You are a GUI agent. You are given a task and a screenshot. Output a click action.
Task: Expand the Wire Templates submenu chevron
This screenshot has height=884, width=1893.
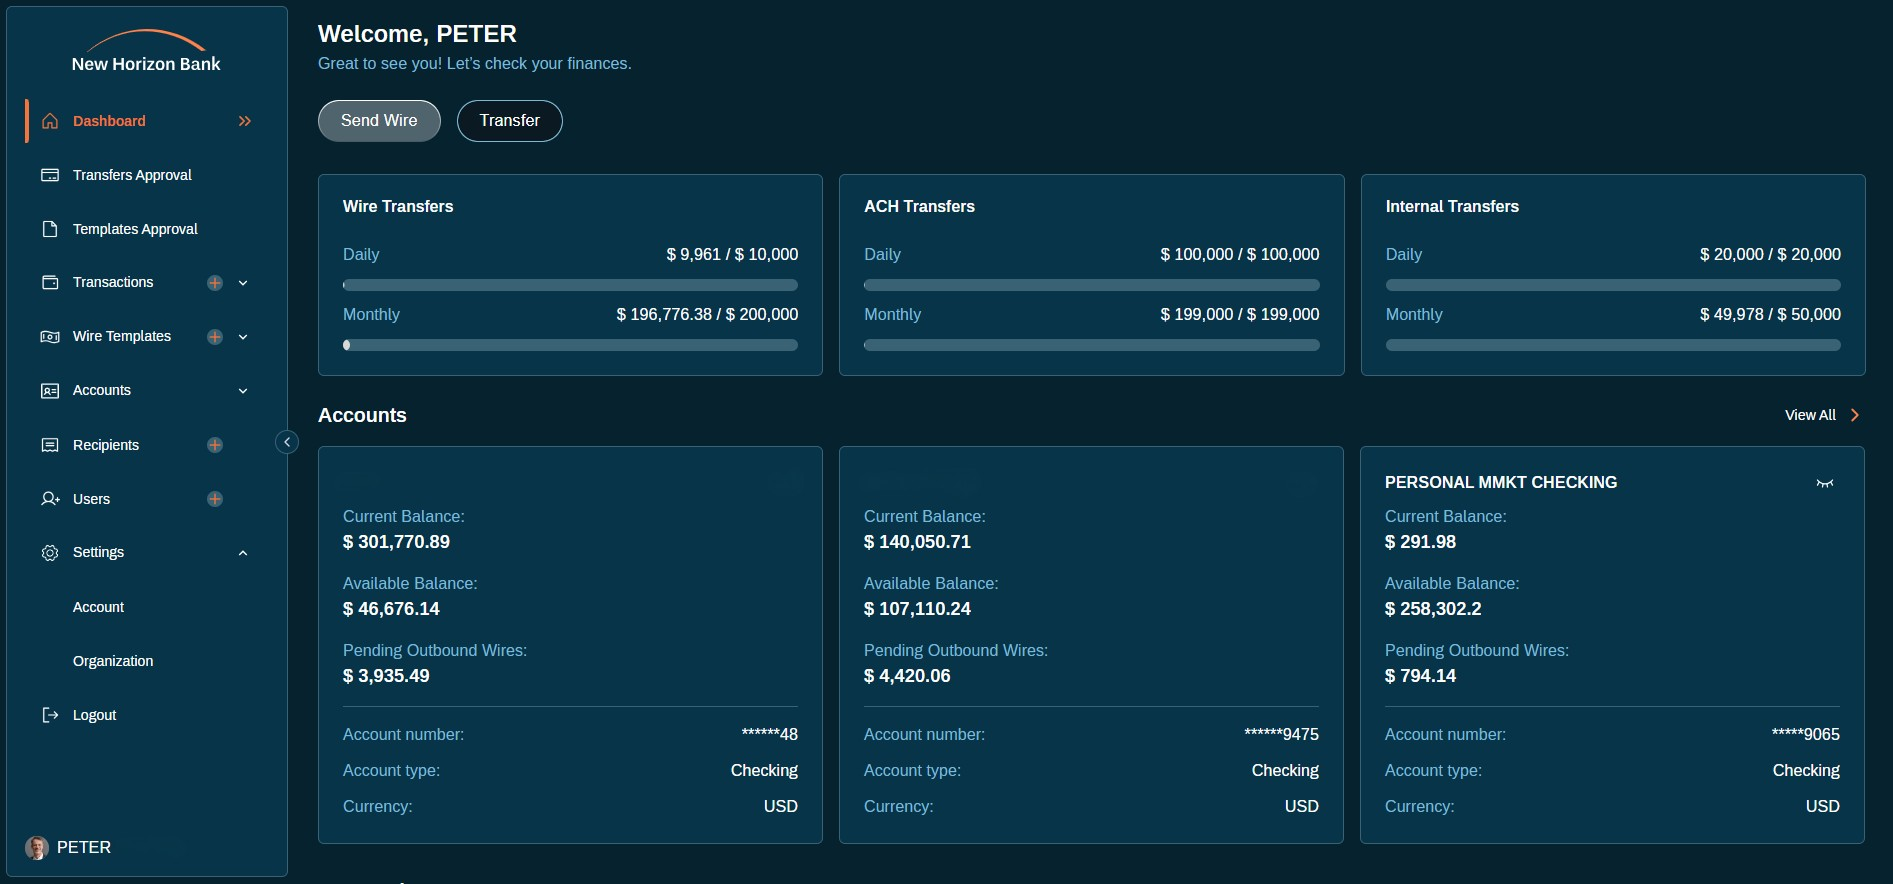tap(243, 337)
